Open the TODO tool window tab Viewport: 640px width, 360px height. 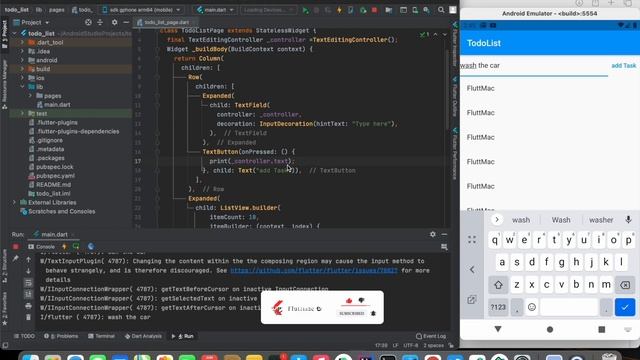click(24, 336)
